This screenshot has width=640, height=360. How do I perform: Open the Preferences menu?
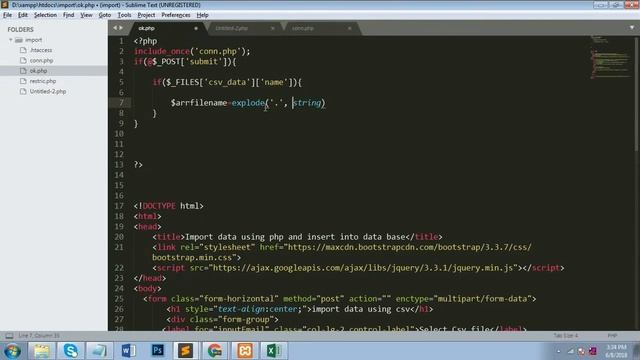tap(176, 15)
